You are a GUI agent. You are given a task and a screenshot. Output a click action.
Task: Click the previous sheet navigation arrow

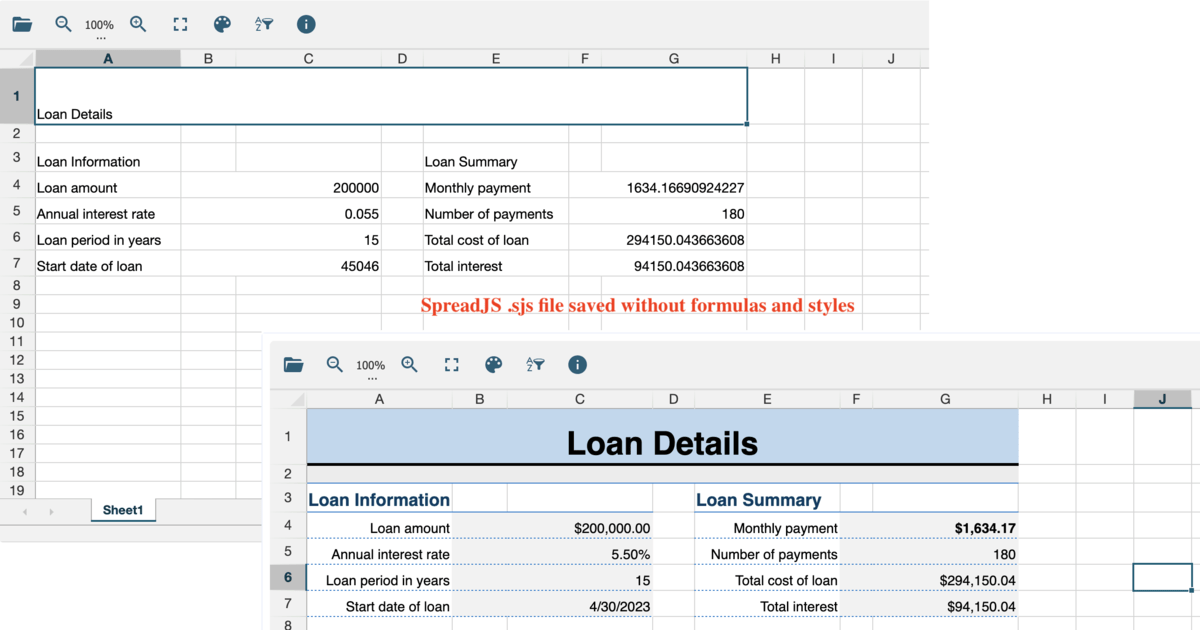[x=24, y=510]
